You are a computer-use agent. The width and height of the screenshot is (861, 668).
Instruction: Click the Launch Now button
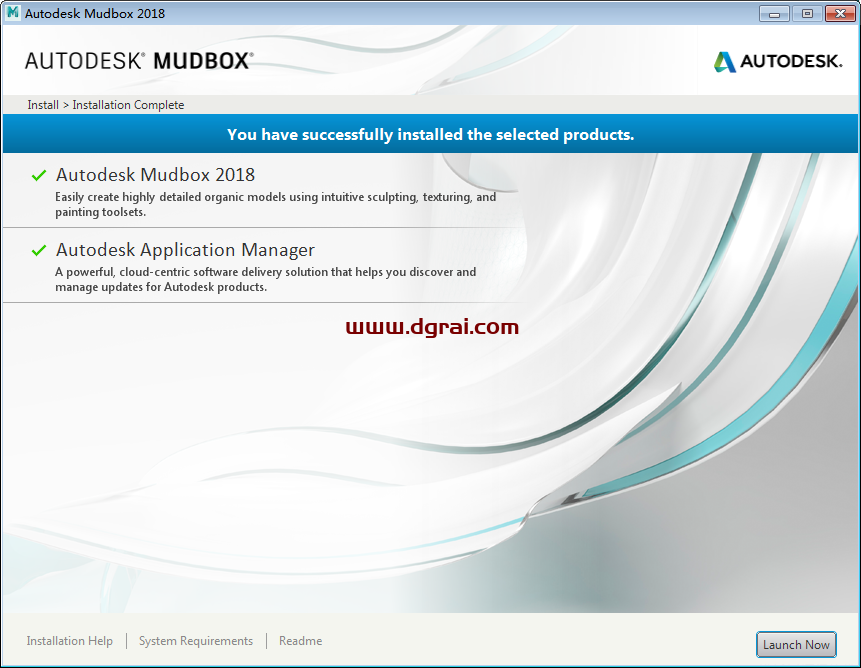pyautogui.click(x=796, y=644)
